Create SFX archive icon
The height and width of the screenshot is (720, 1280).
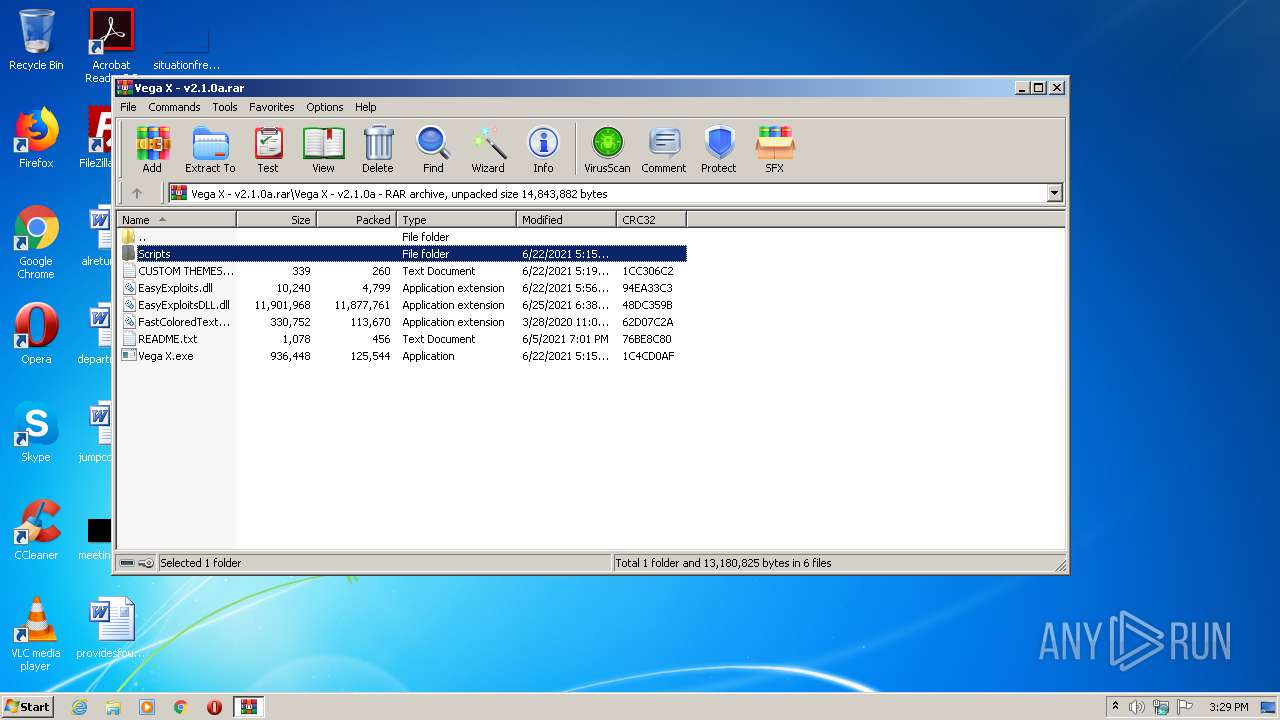point(775,150)
